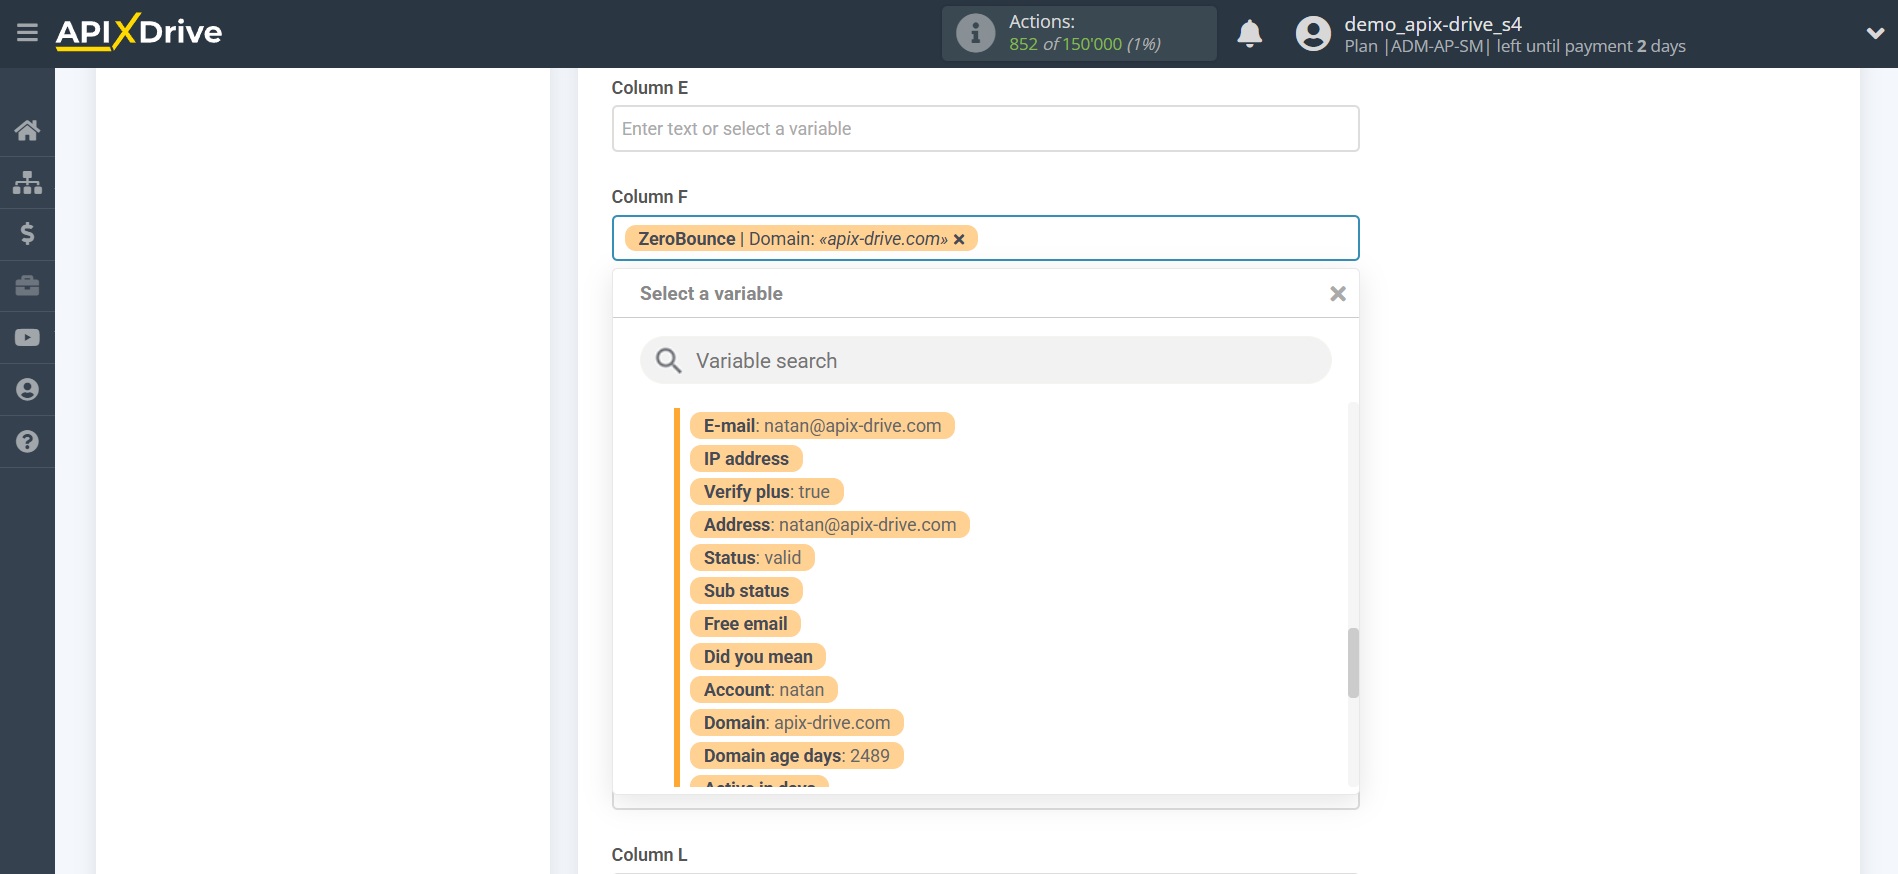Open the YouTube video sidebar icon

tap(27, 338)
